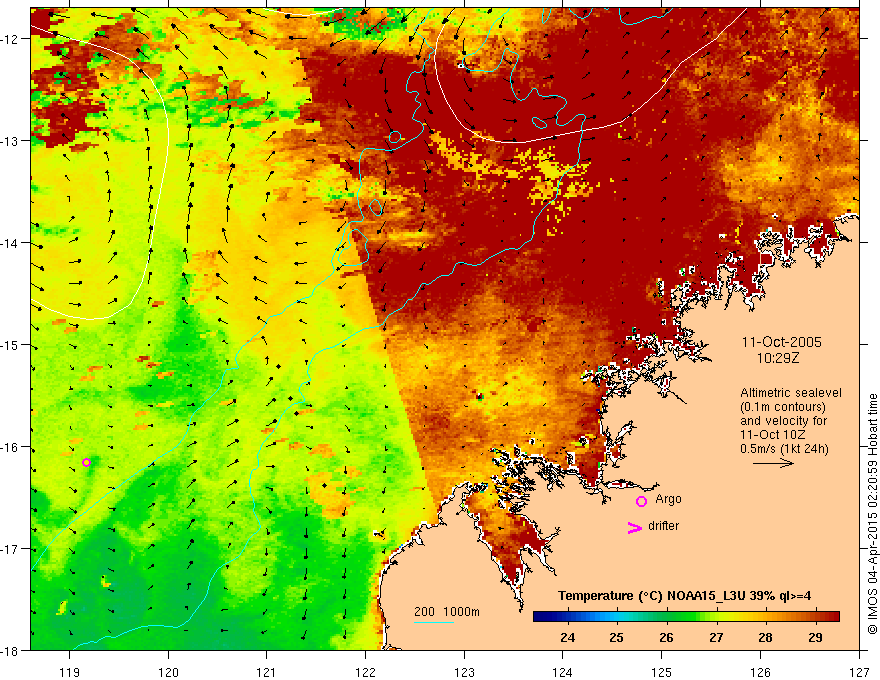
Task: Click latitude label -12
Action: point(9,39)
